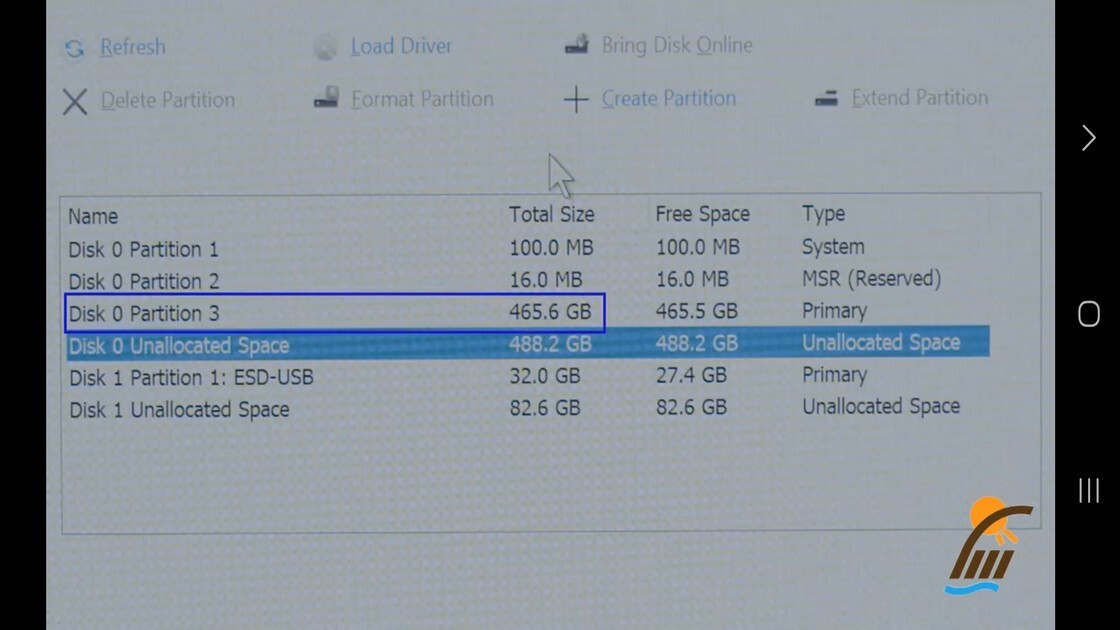The width and height of the screenshot is (1120, 630).
Task: Click the MSR (Reserved) type cell
Action: click(x=871, y=279)
